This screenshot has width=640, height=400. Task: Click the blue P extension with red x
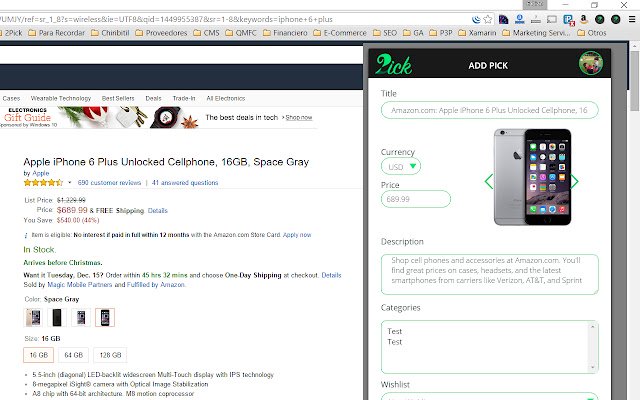pyautogui.click(x=568, y=20)
